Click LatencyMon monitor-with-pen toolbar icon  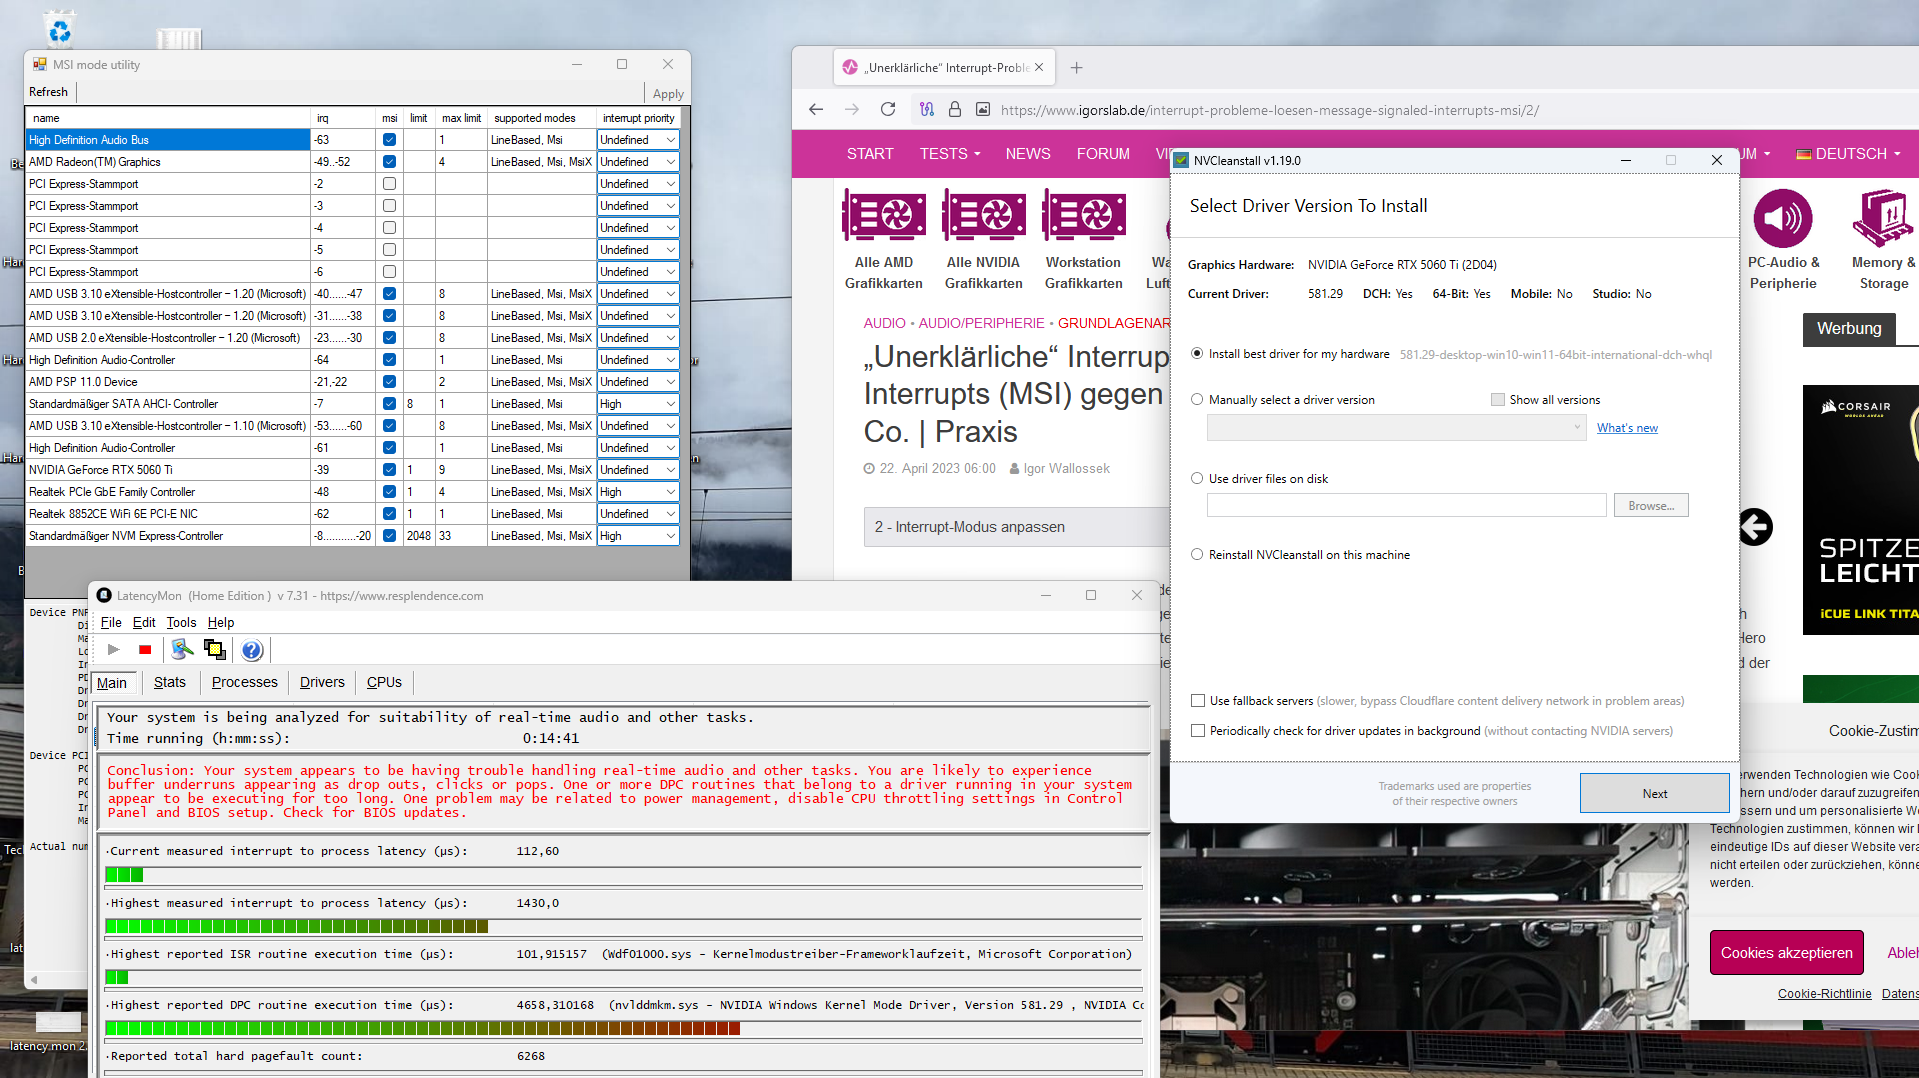click(x=182, y=650)
